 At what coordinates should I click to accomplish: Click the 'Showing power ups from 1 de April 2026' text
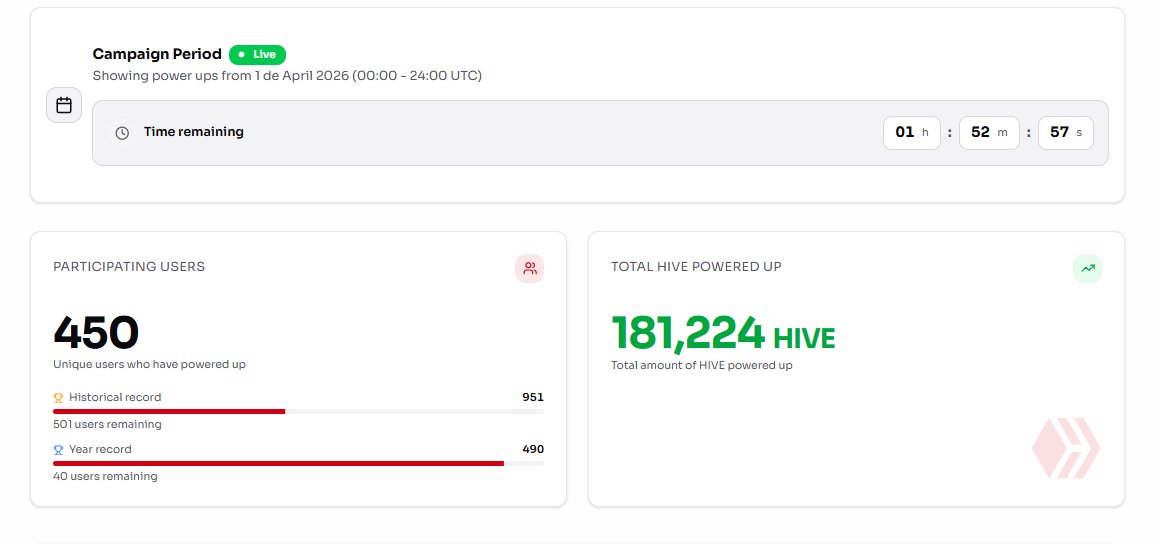(x=287, y=75)
